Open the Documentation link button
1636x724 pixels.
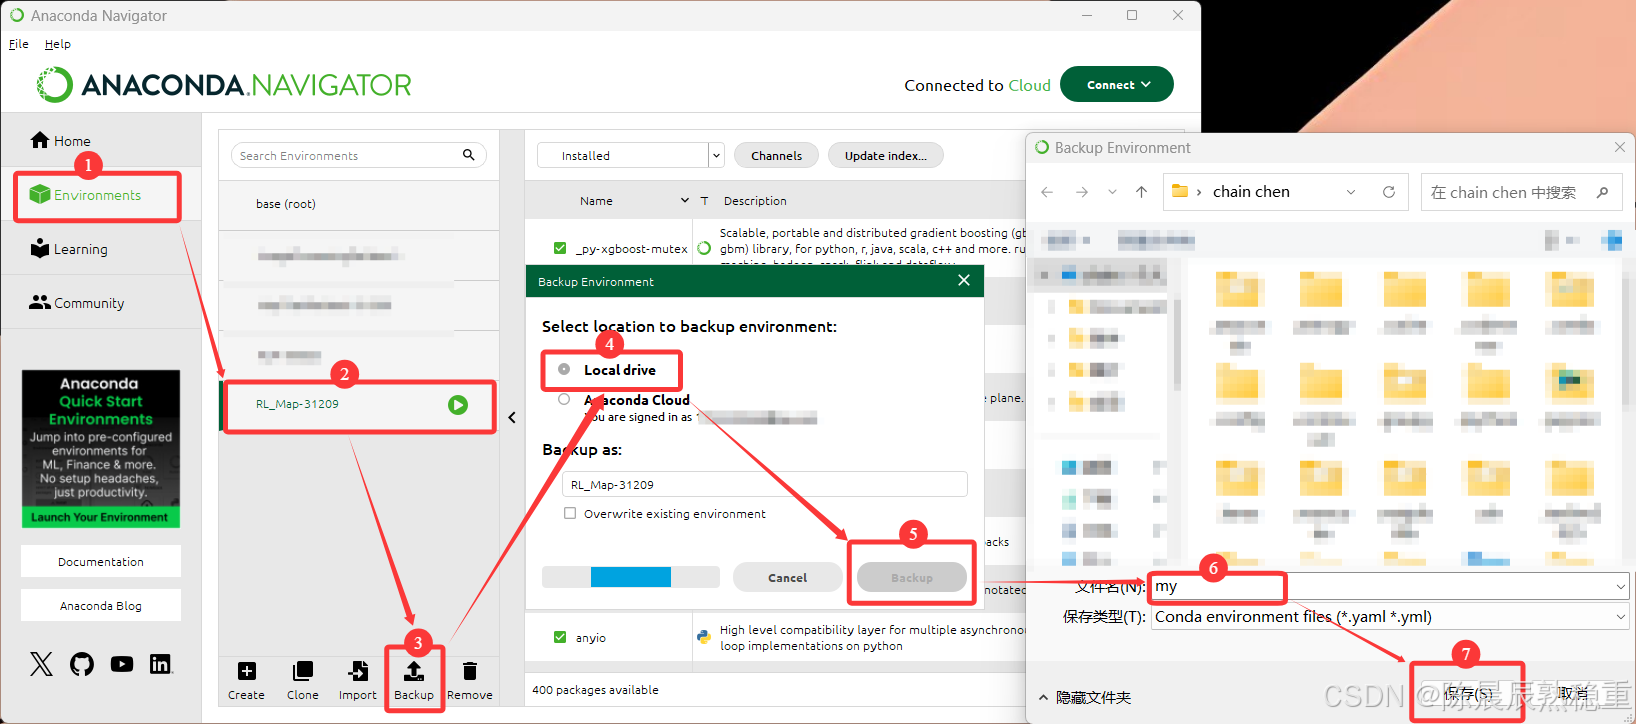click(x=101, y=561)
